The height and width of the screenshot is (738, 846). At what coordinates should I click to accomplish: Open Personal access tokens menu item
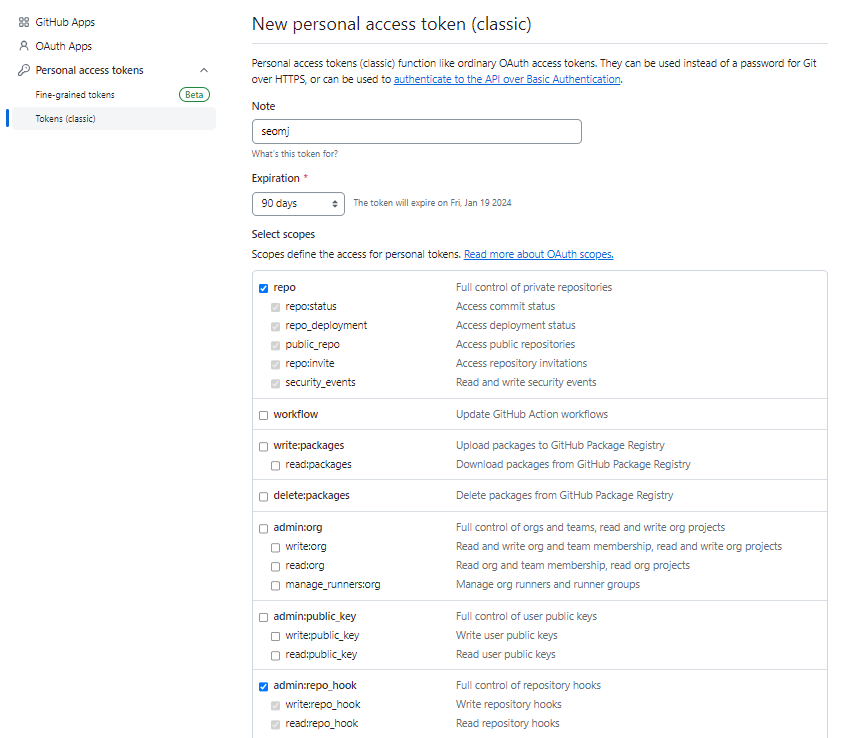(90, 70)
